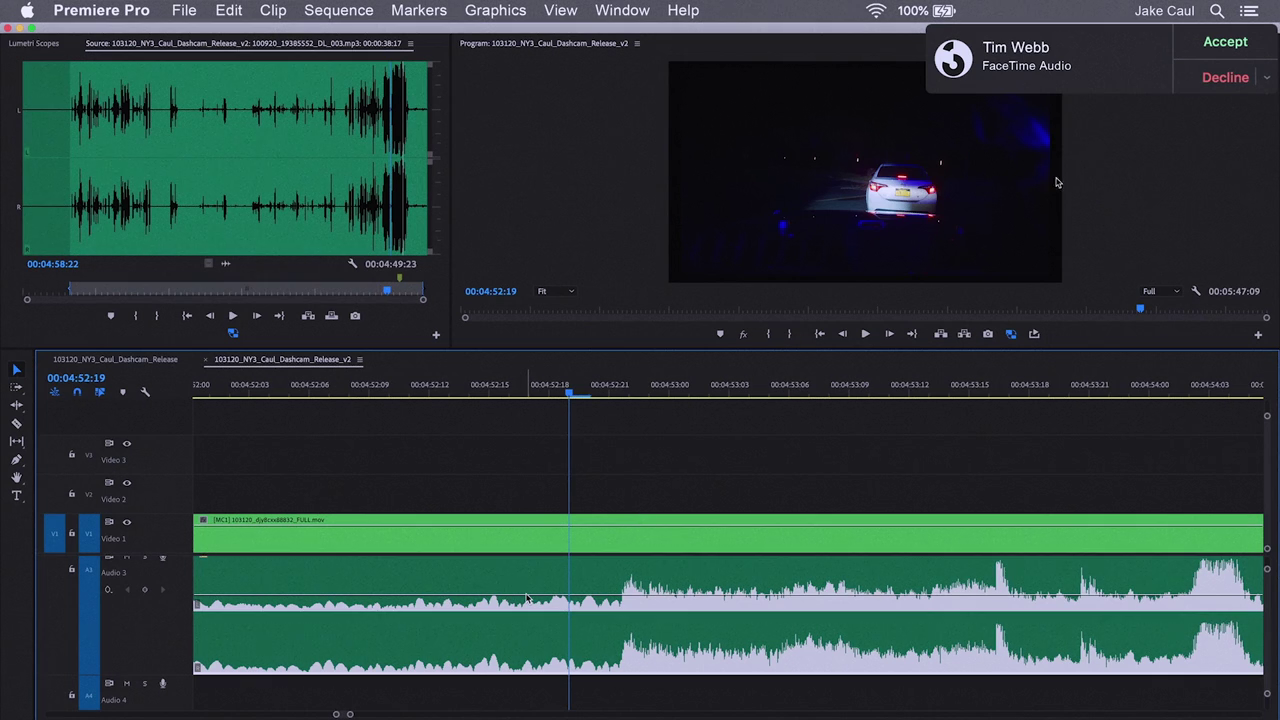Open the Clip menu
Image resolution: width=1280 pixels, height=720 pixels.
273,10
